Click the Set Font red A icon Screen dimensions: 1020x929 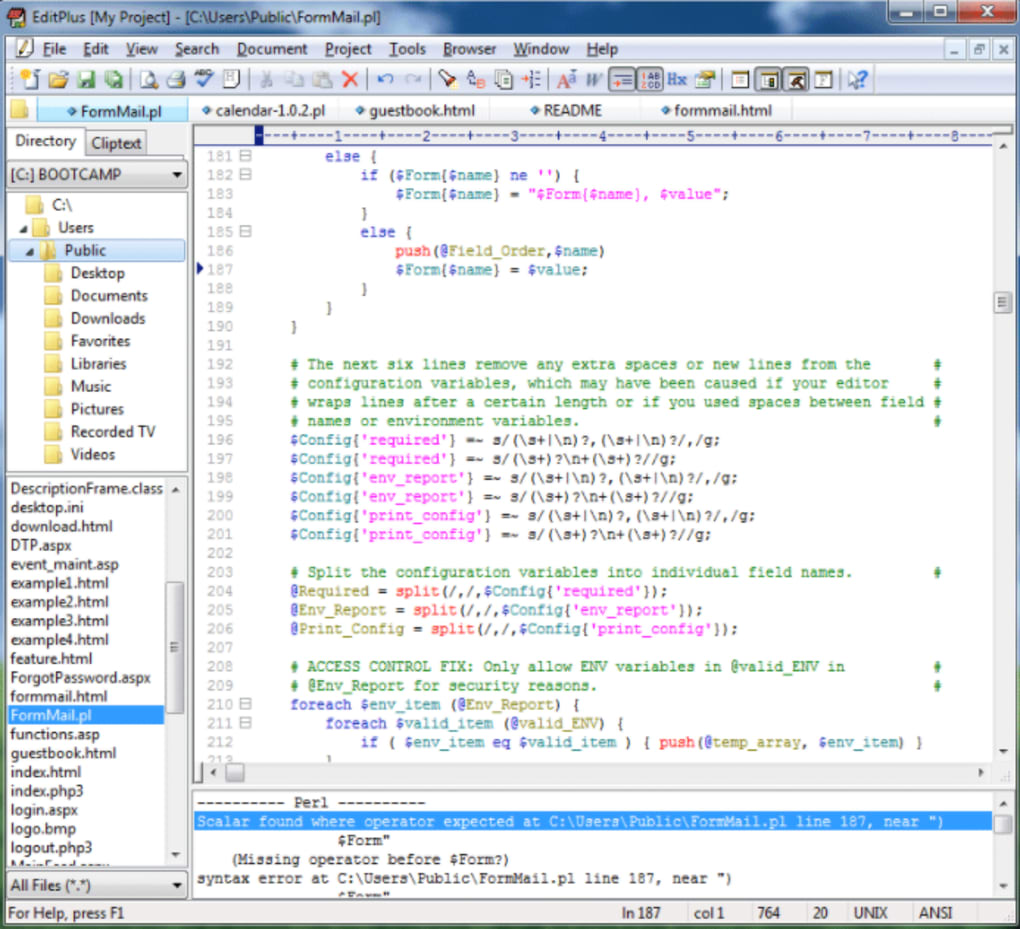click(566, 79)
